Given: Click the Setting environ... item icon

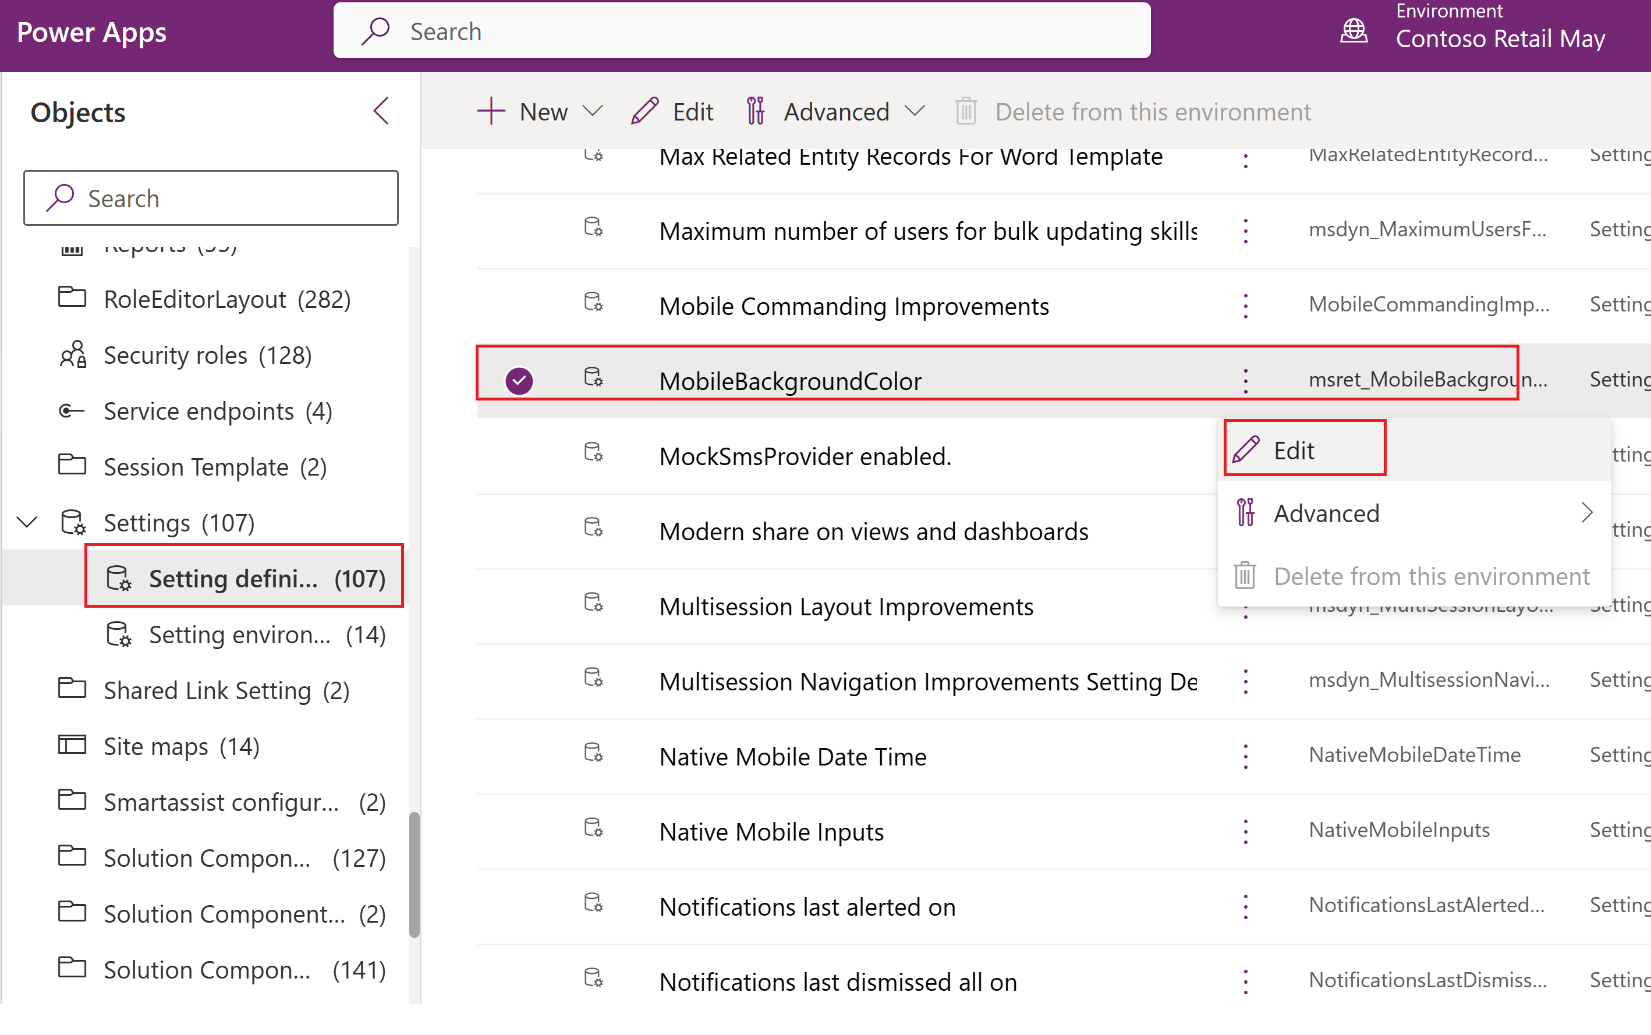Looking at the screenshot, I should coord(118,634).
